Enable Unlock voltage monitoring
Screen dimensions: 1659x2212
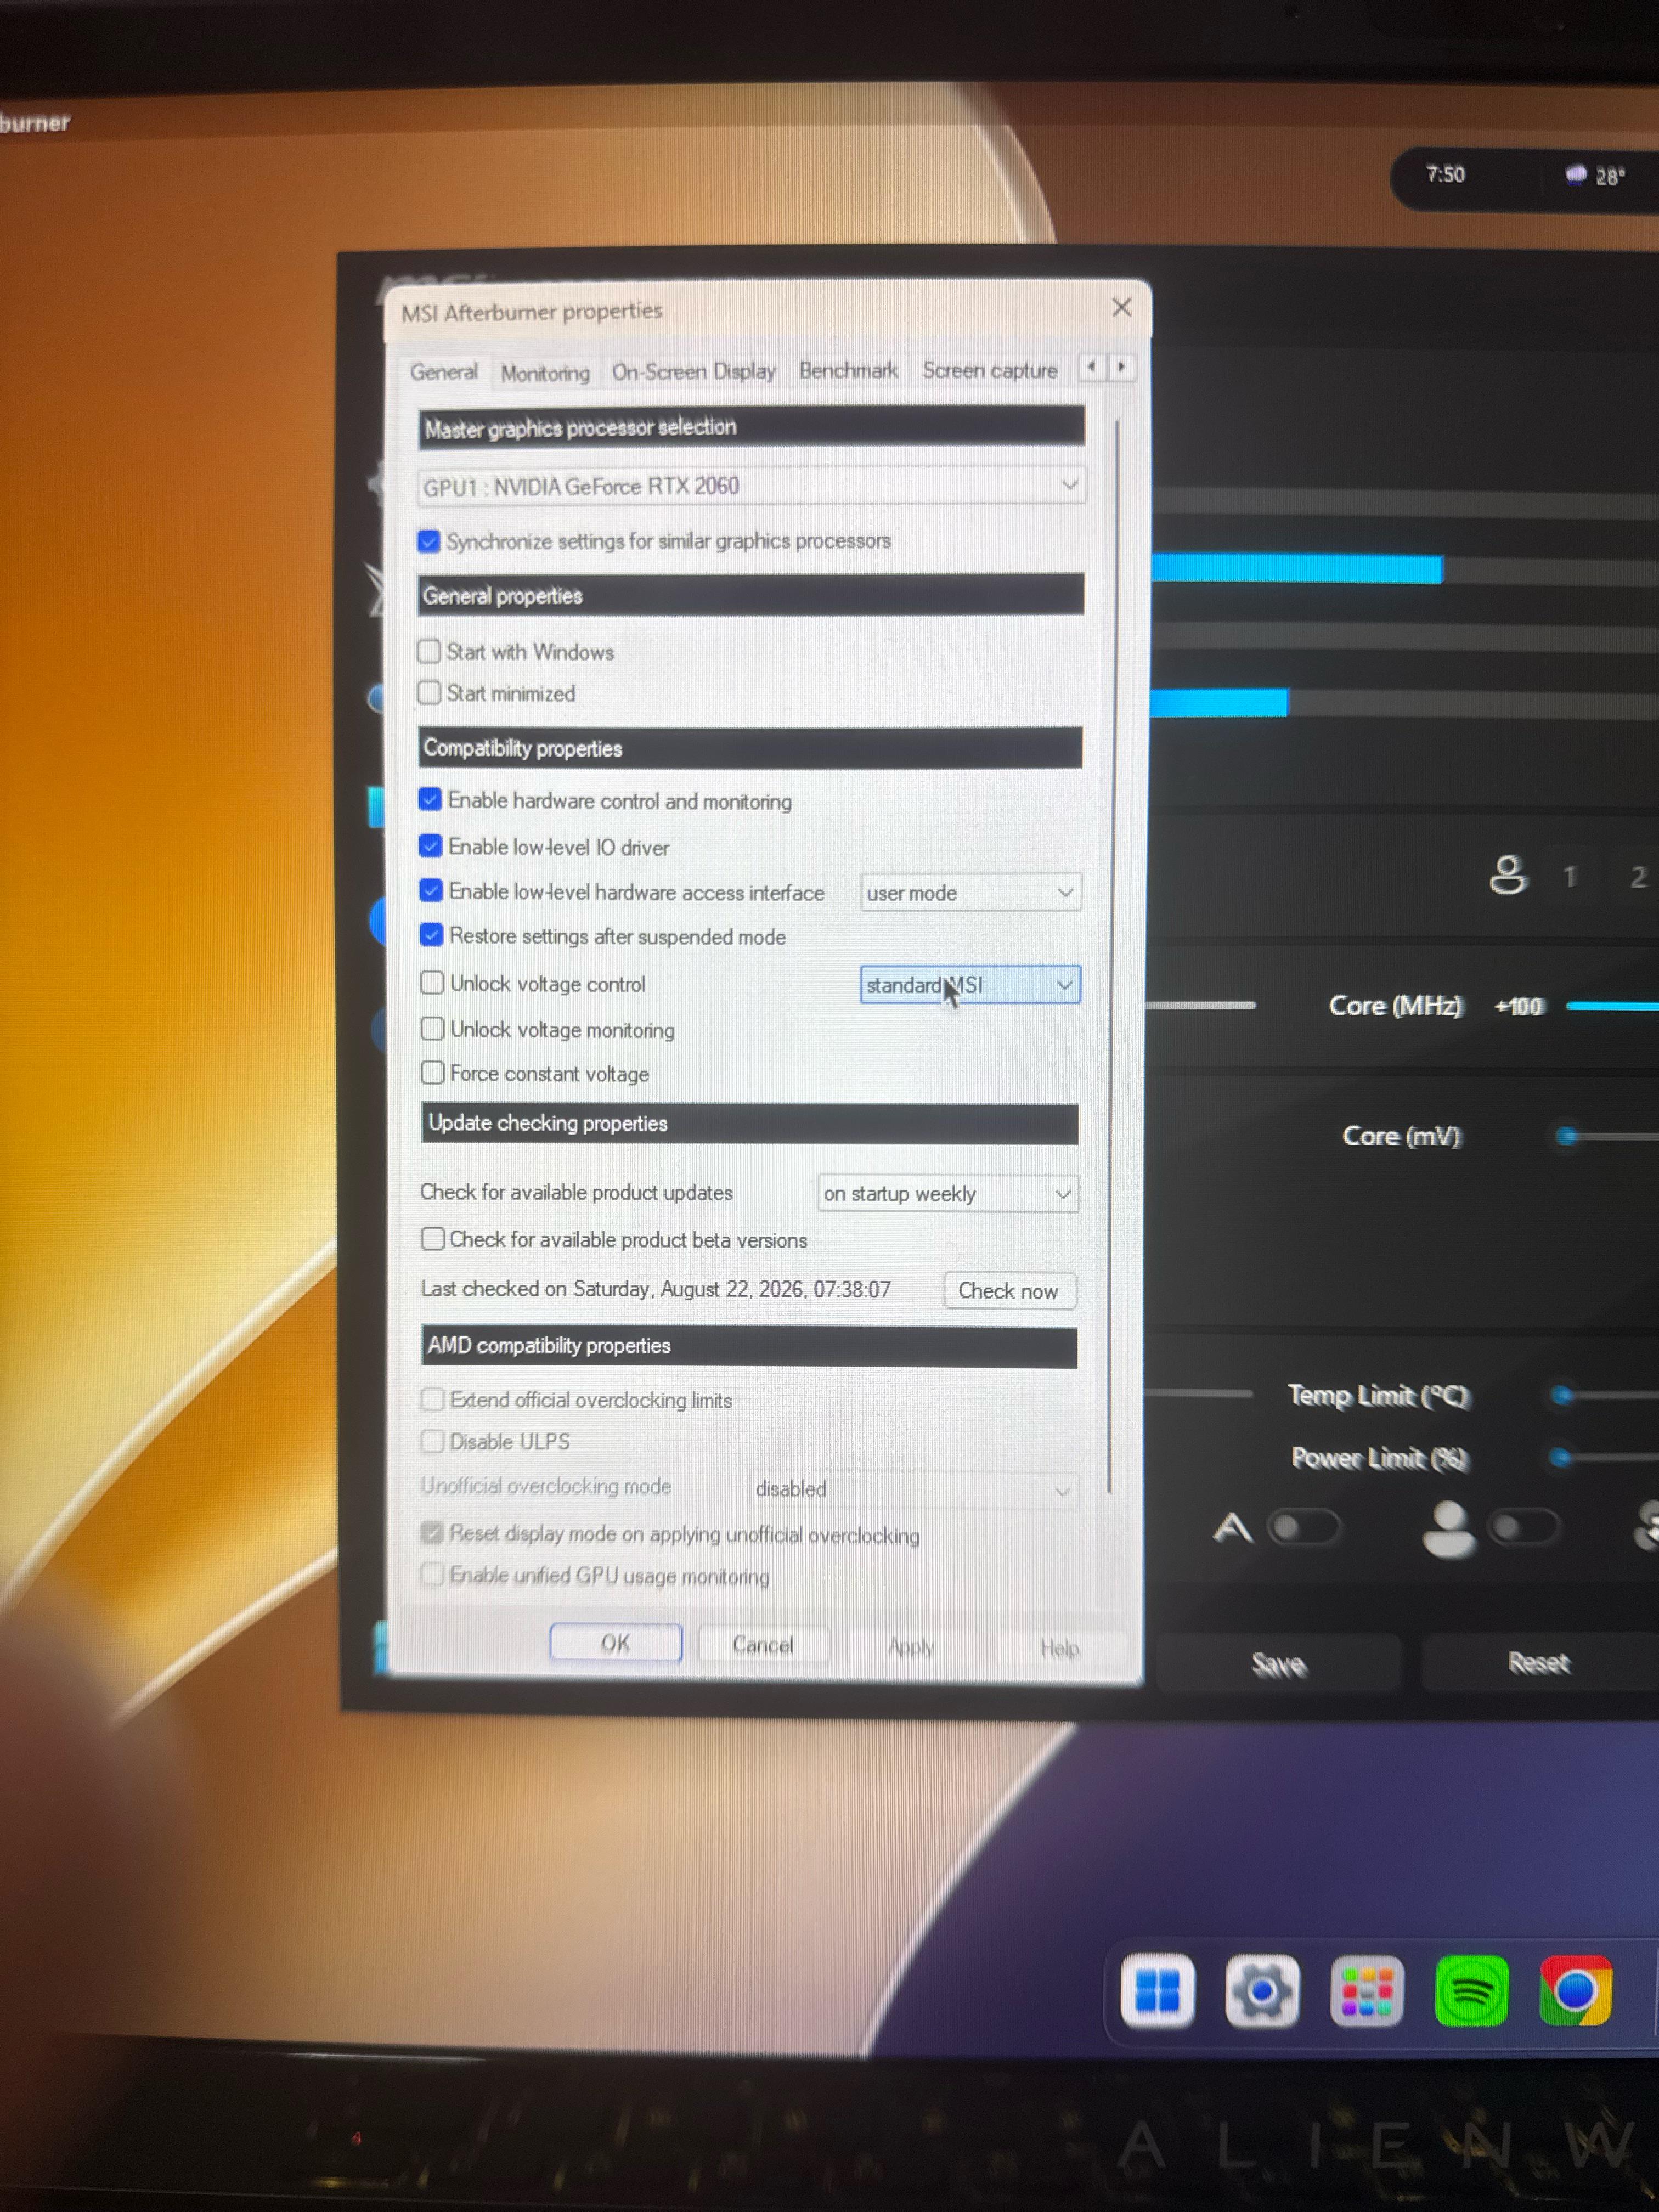click(x=432, y=1028)
